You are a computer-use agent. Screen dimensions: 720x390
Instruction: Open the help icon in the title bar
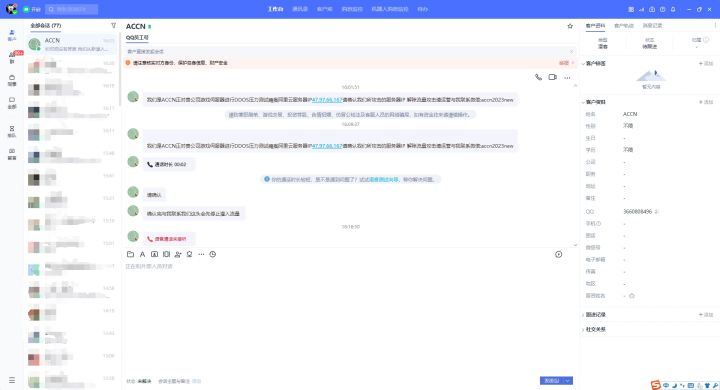tap(663, 9)
